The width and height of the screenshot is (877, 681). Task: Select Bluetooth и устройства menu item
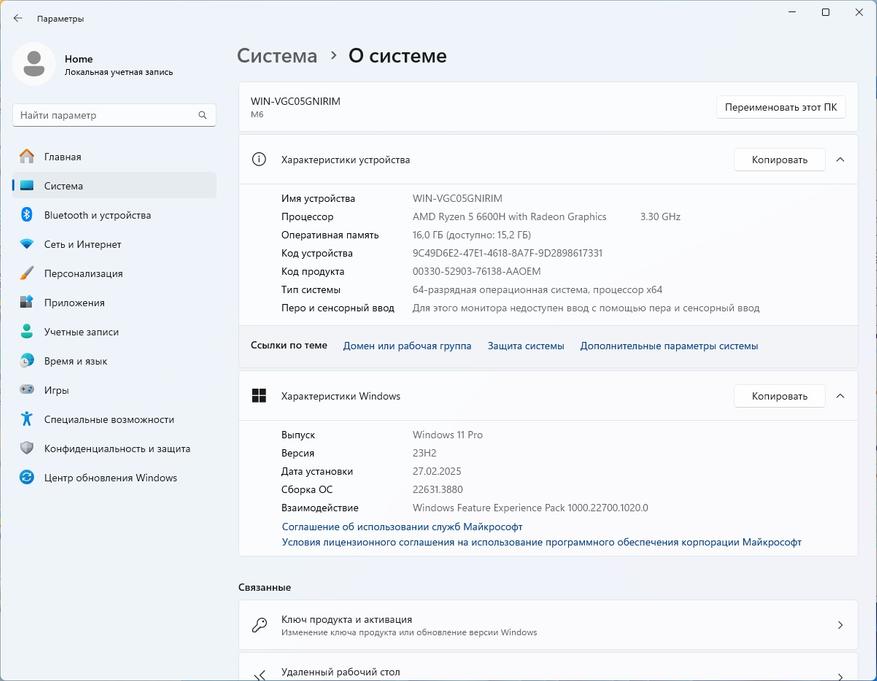(x=114, y=215)
